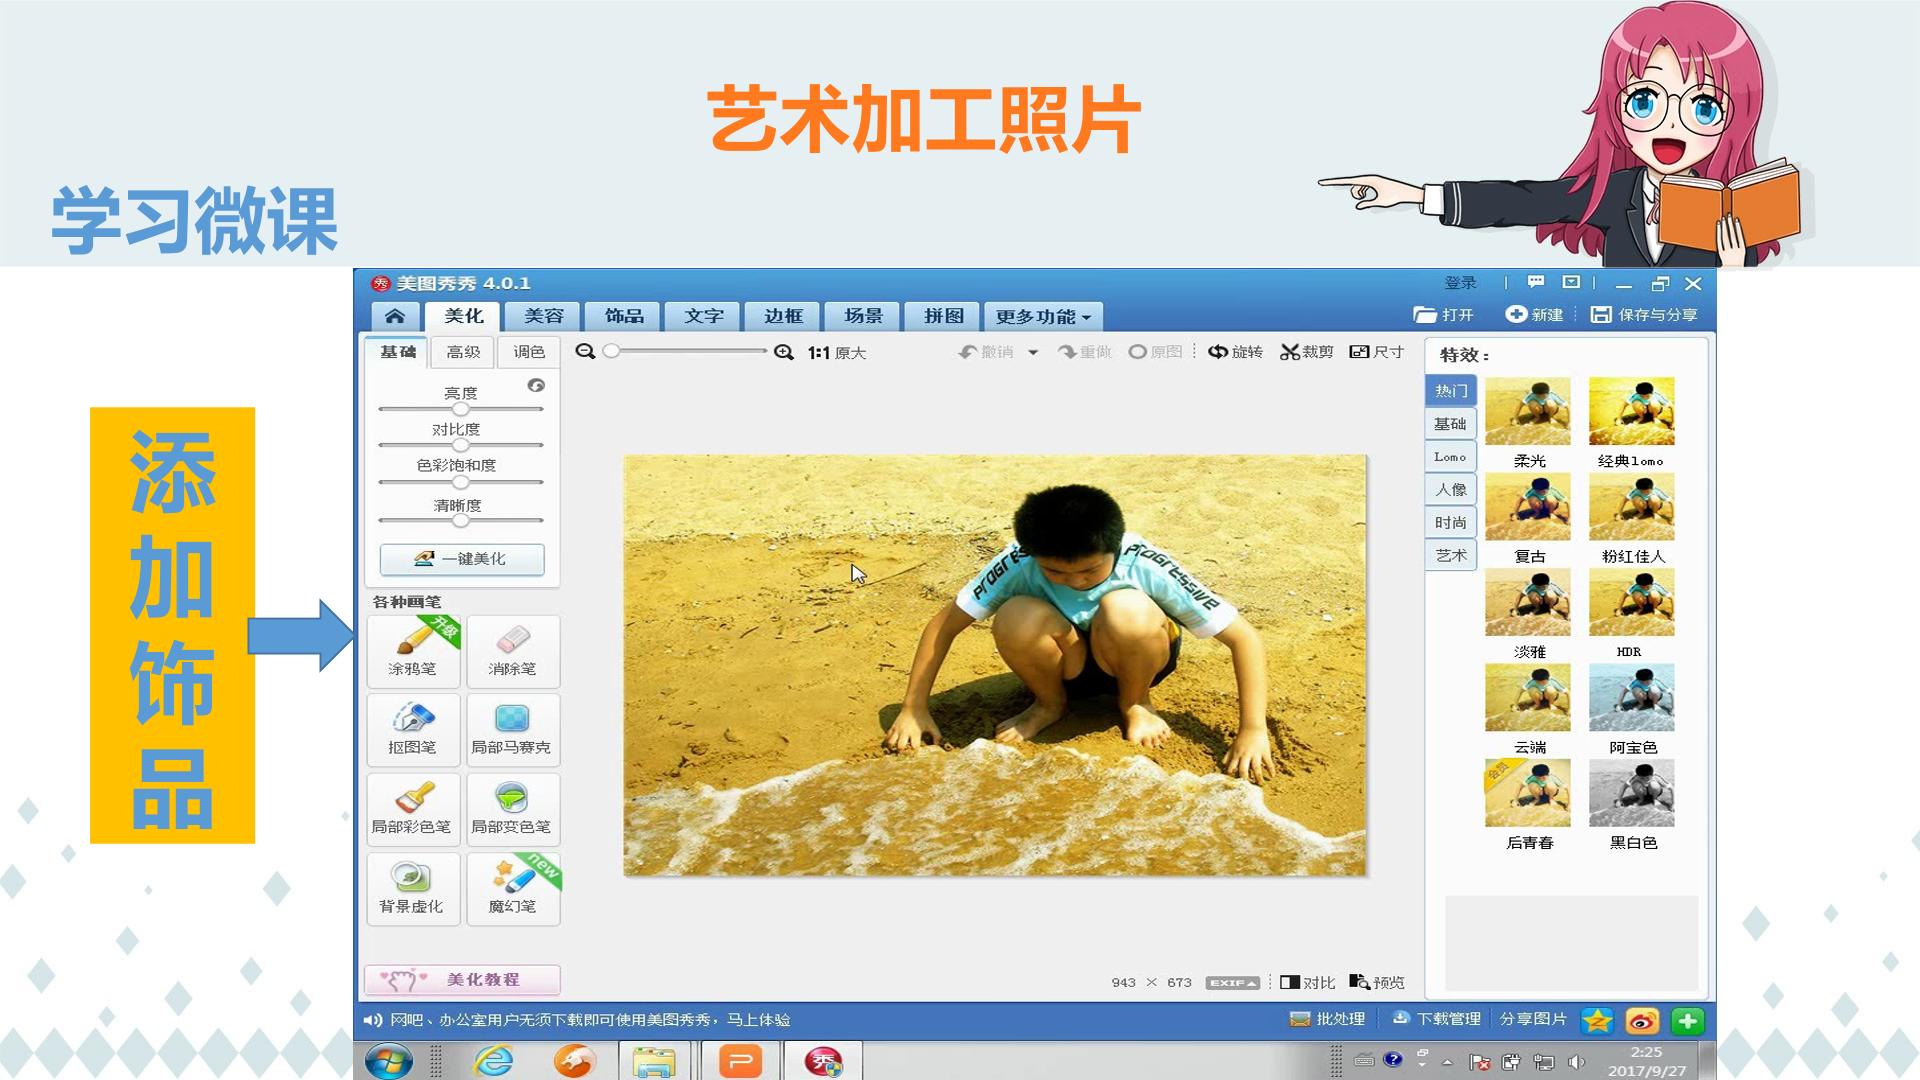Click the EXIF info toggle

[x=1232, y=983]
